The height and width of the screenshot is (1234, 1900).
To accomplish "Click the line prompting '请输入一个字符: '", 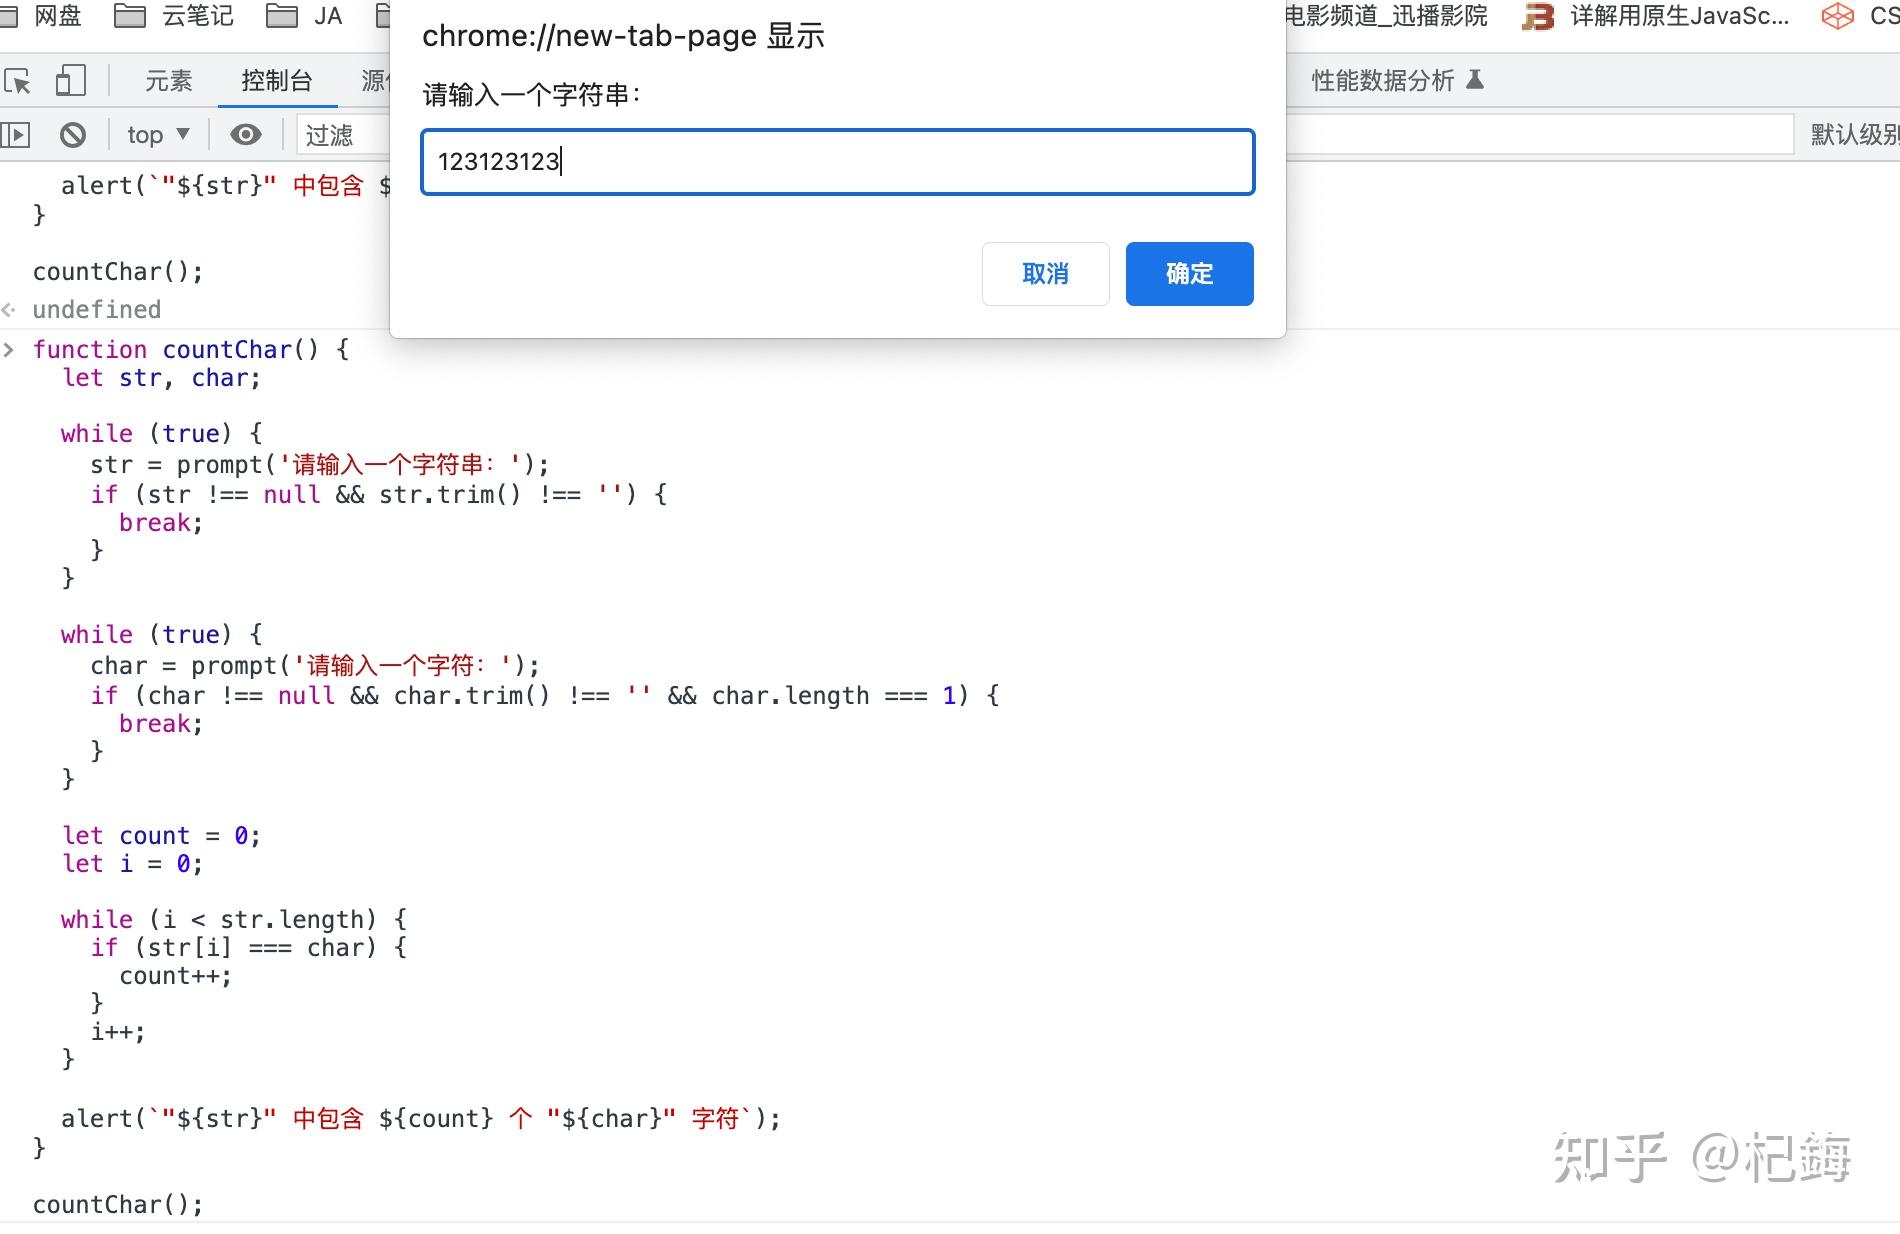I will pyautogui.click(x=315, y=666).
